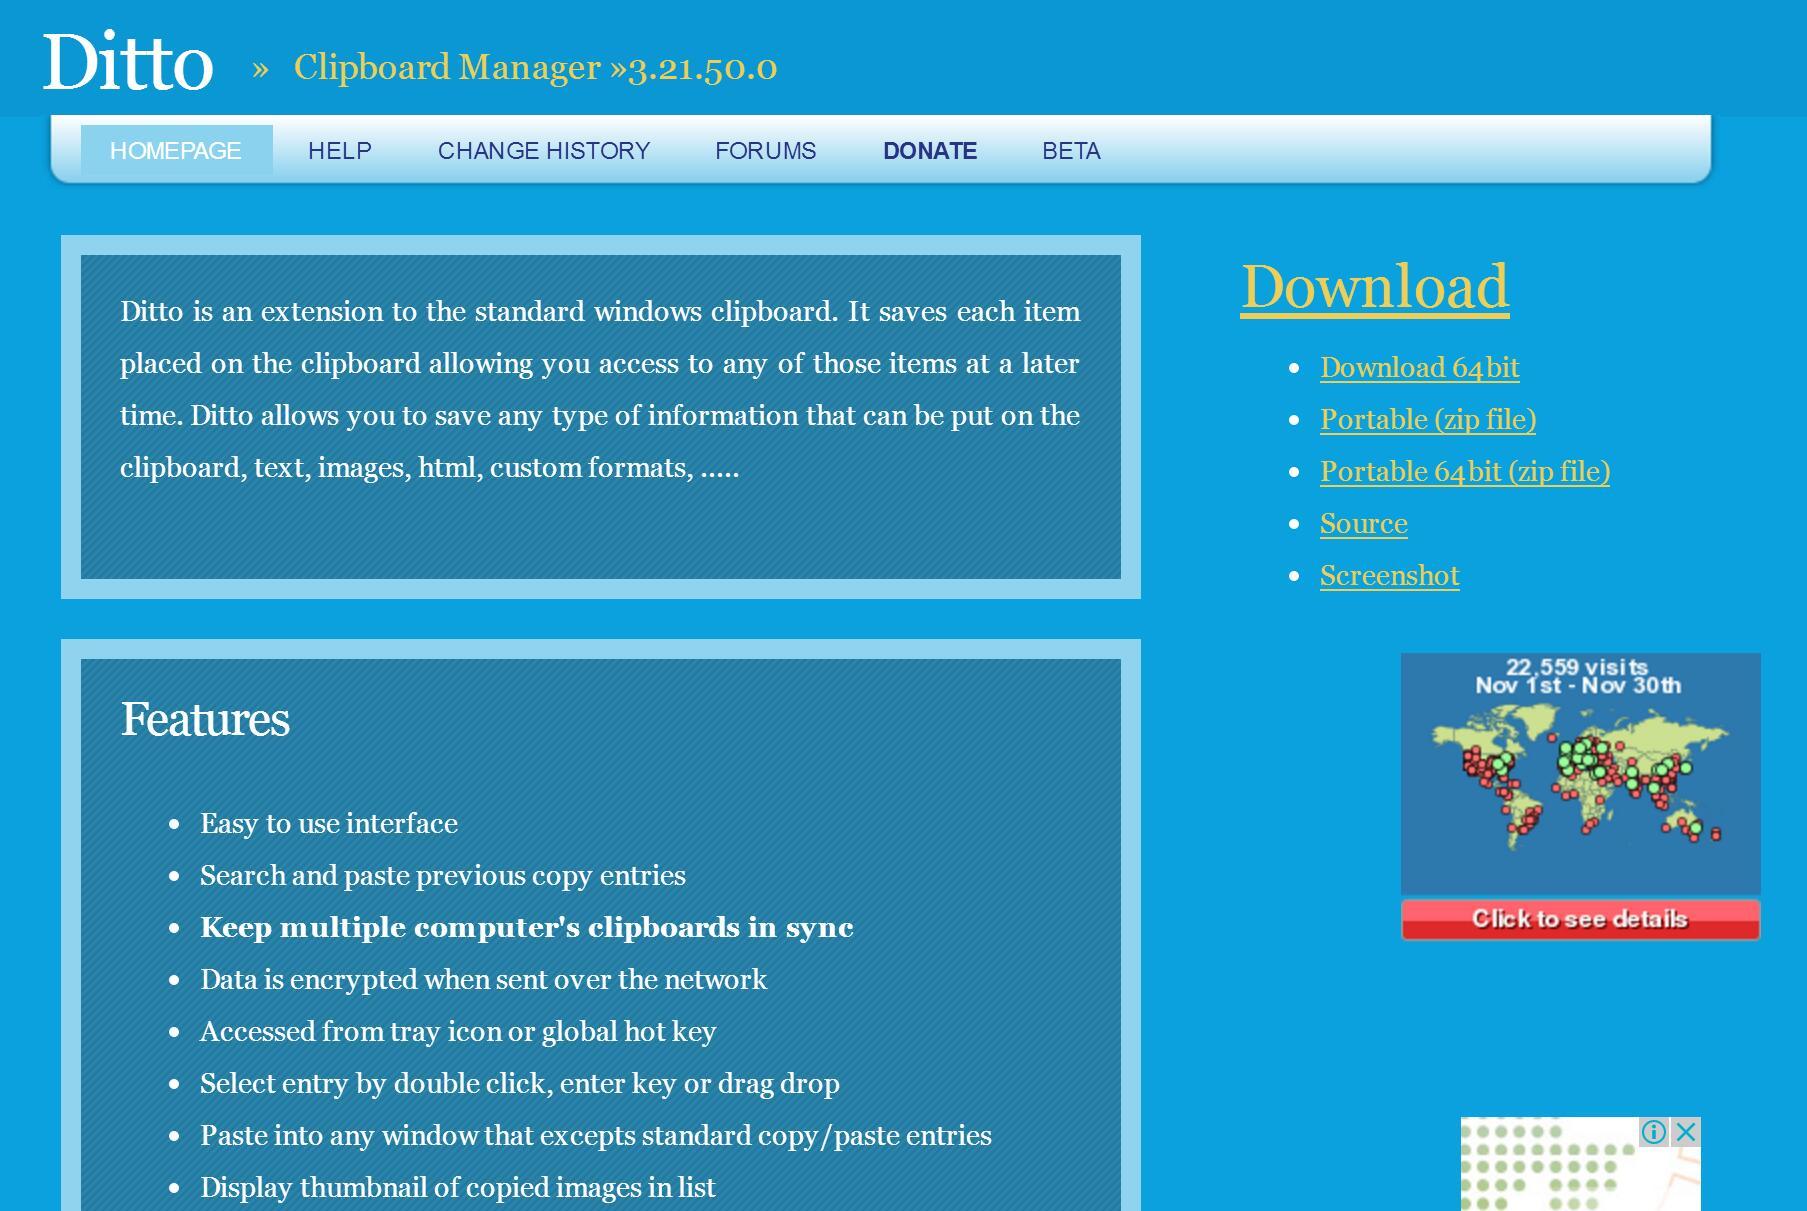Click 'Display thumbnail of copied images in list'
This screenshot has height=1211, width=1807.
click(458, 1188)
